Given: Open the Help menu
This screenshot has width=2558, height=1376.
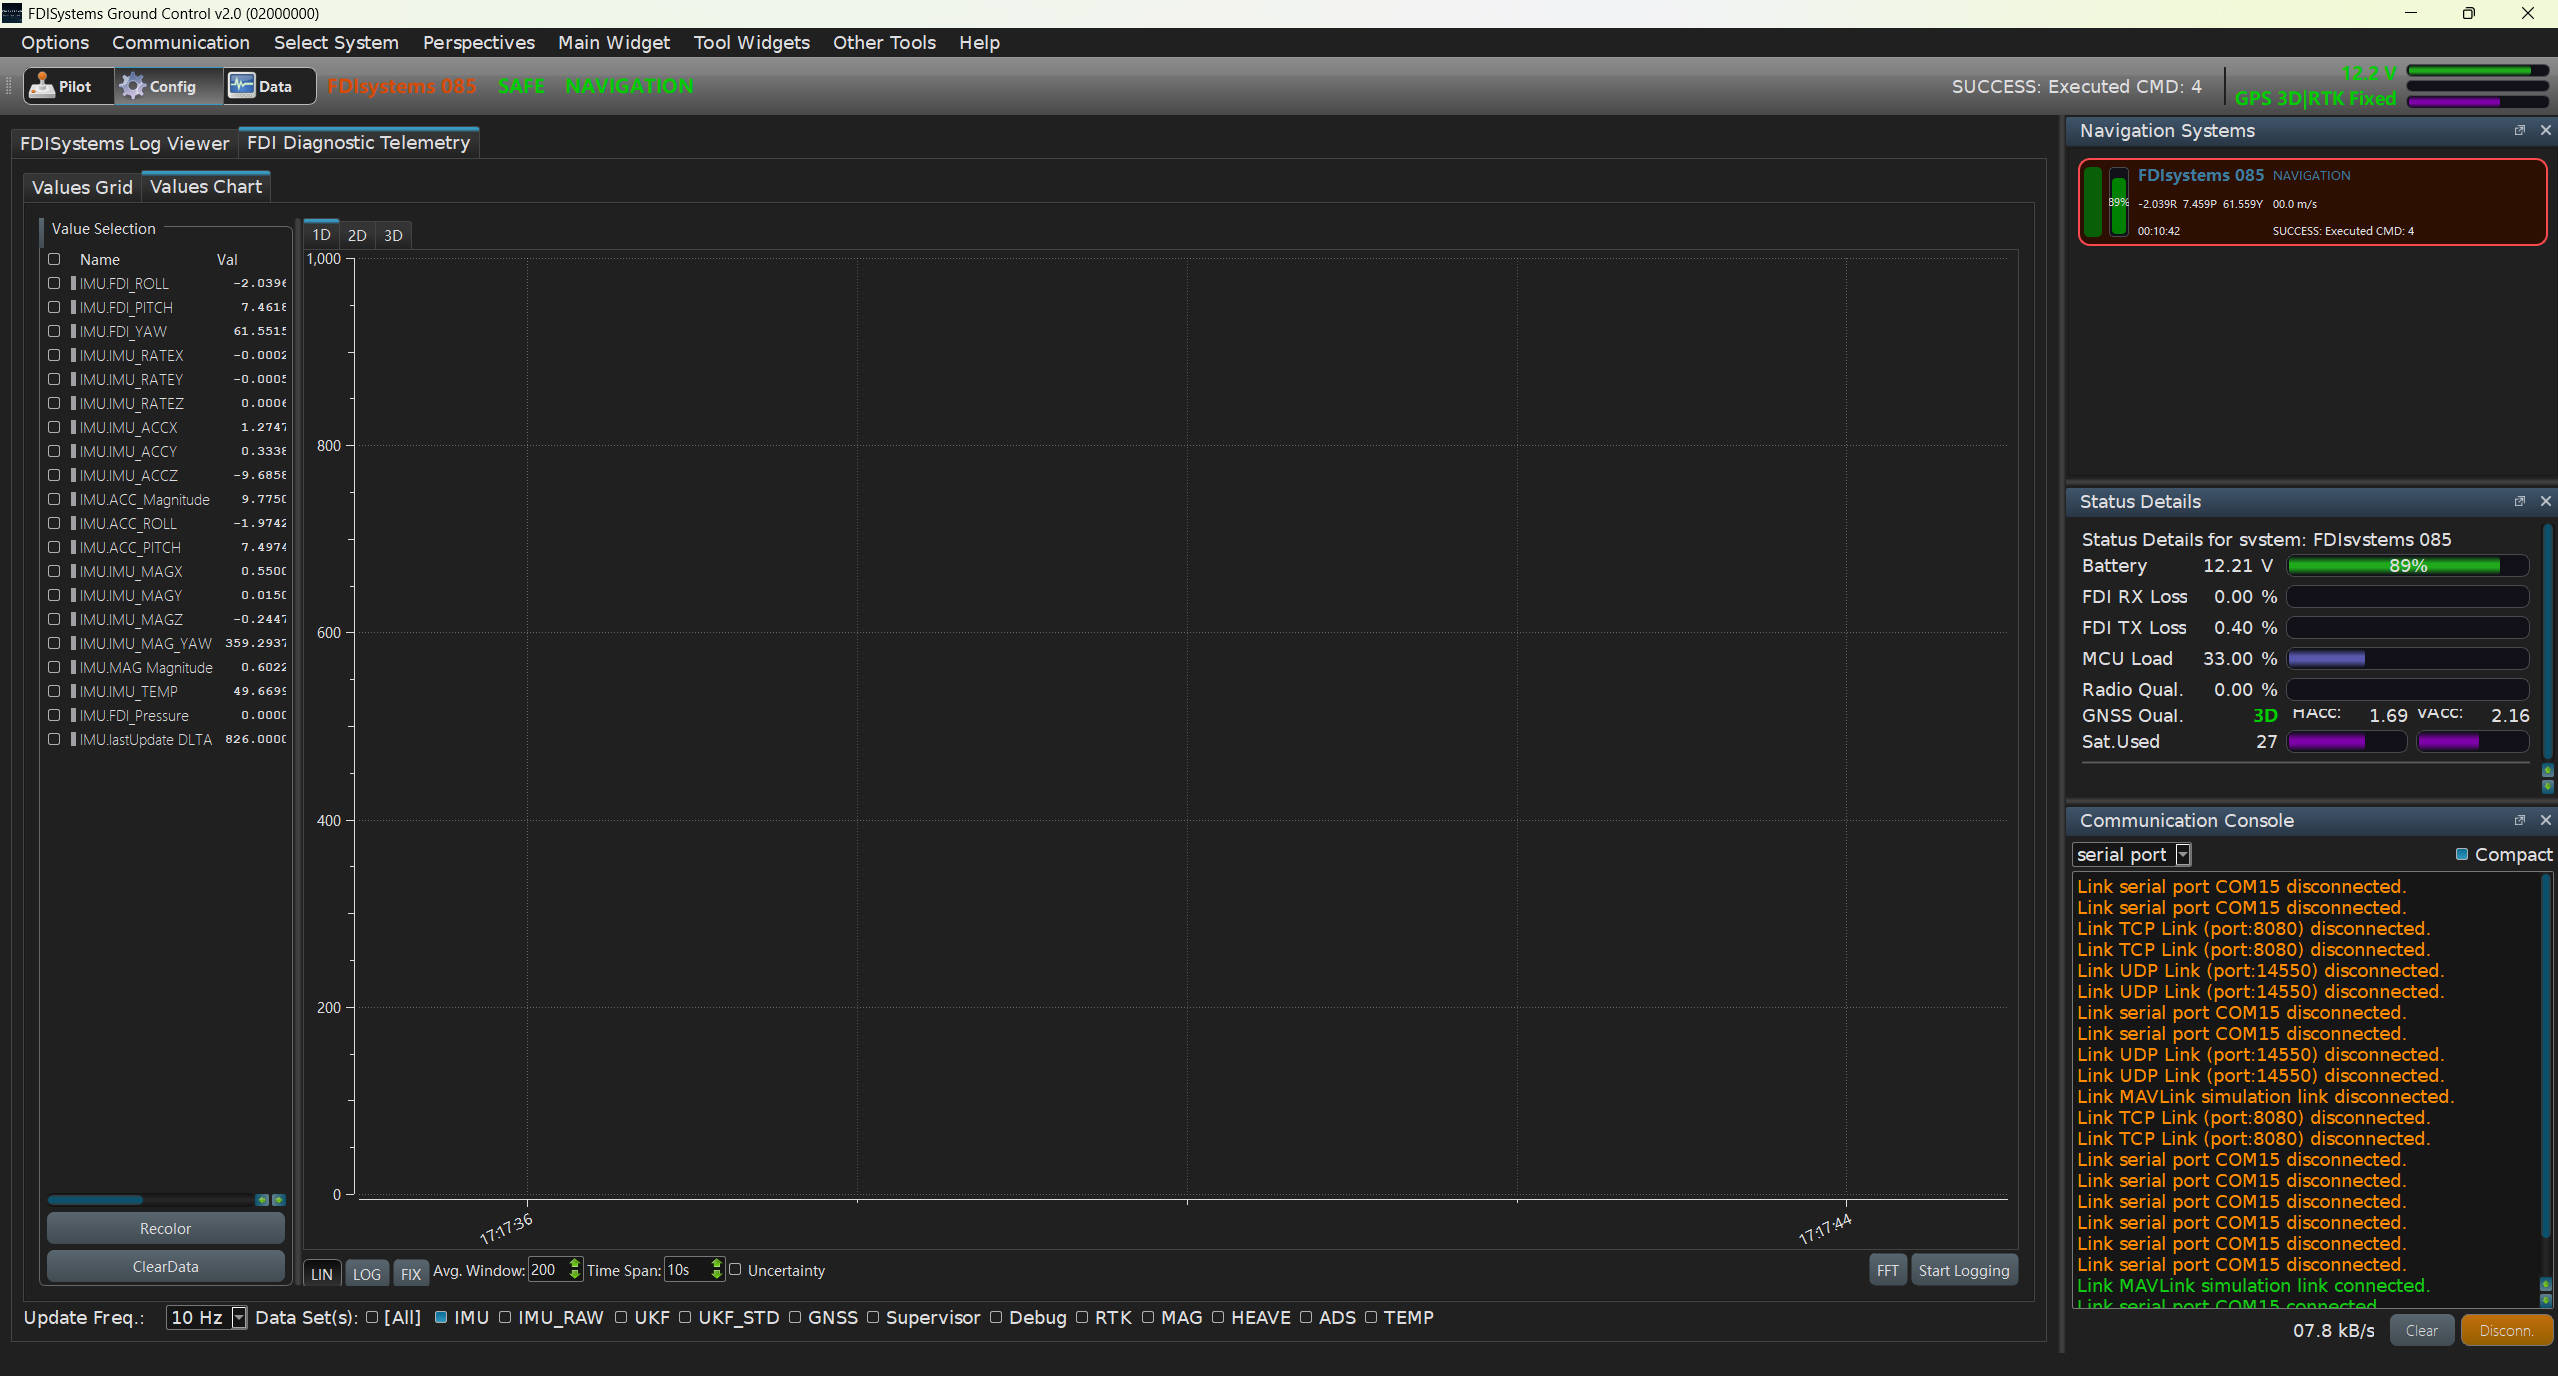Looking at the screenshot, I should click(979, 42).
